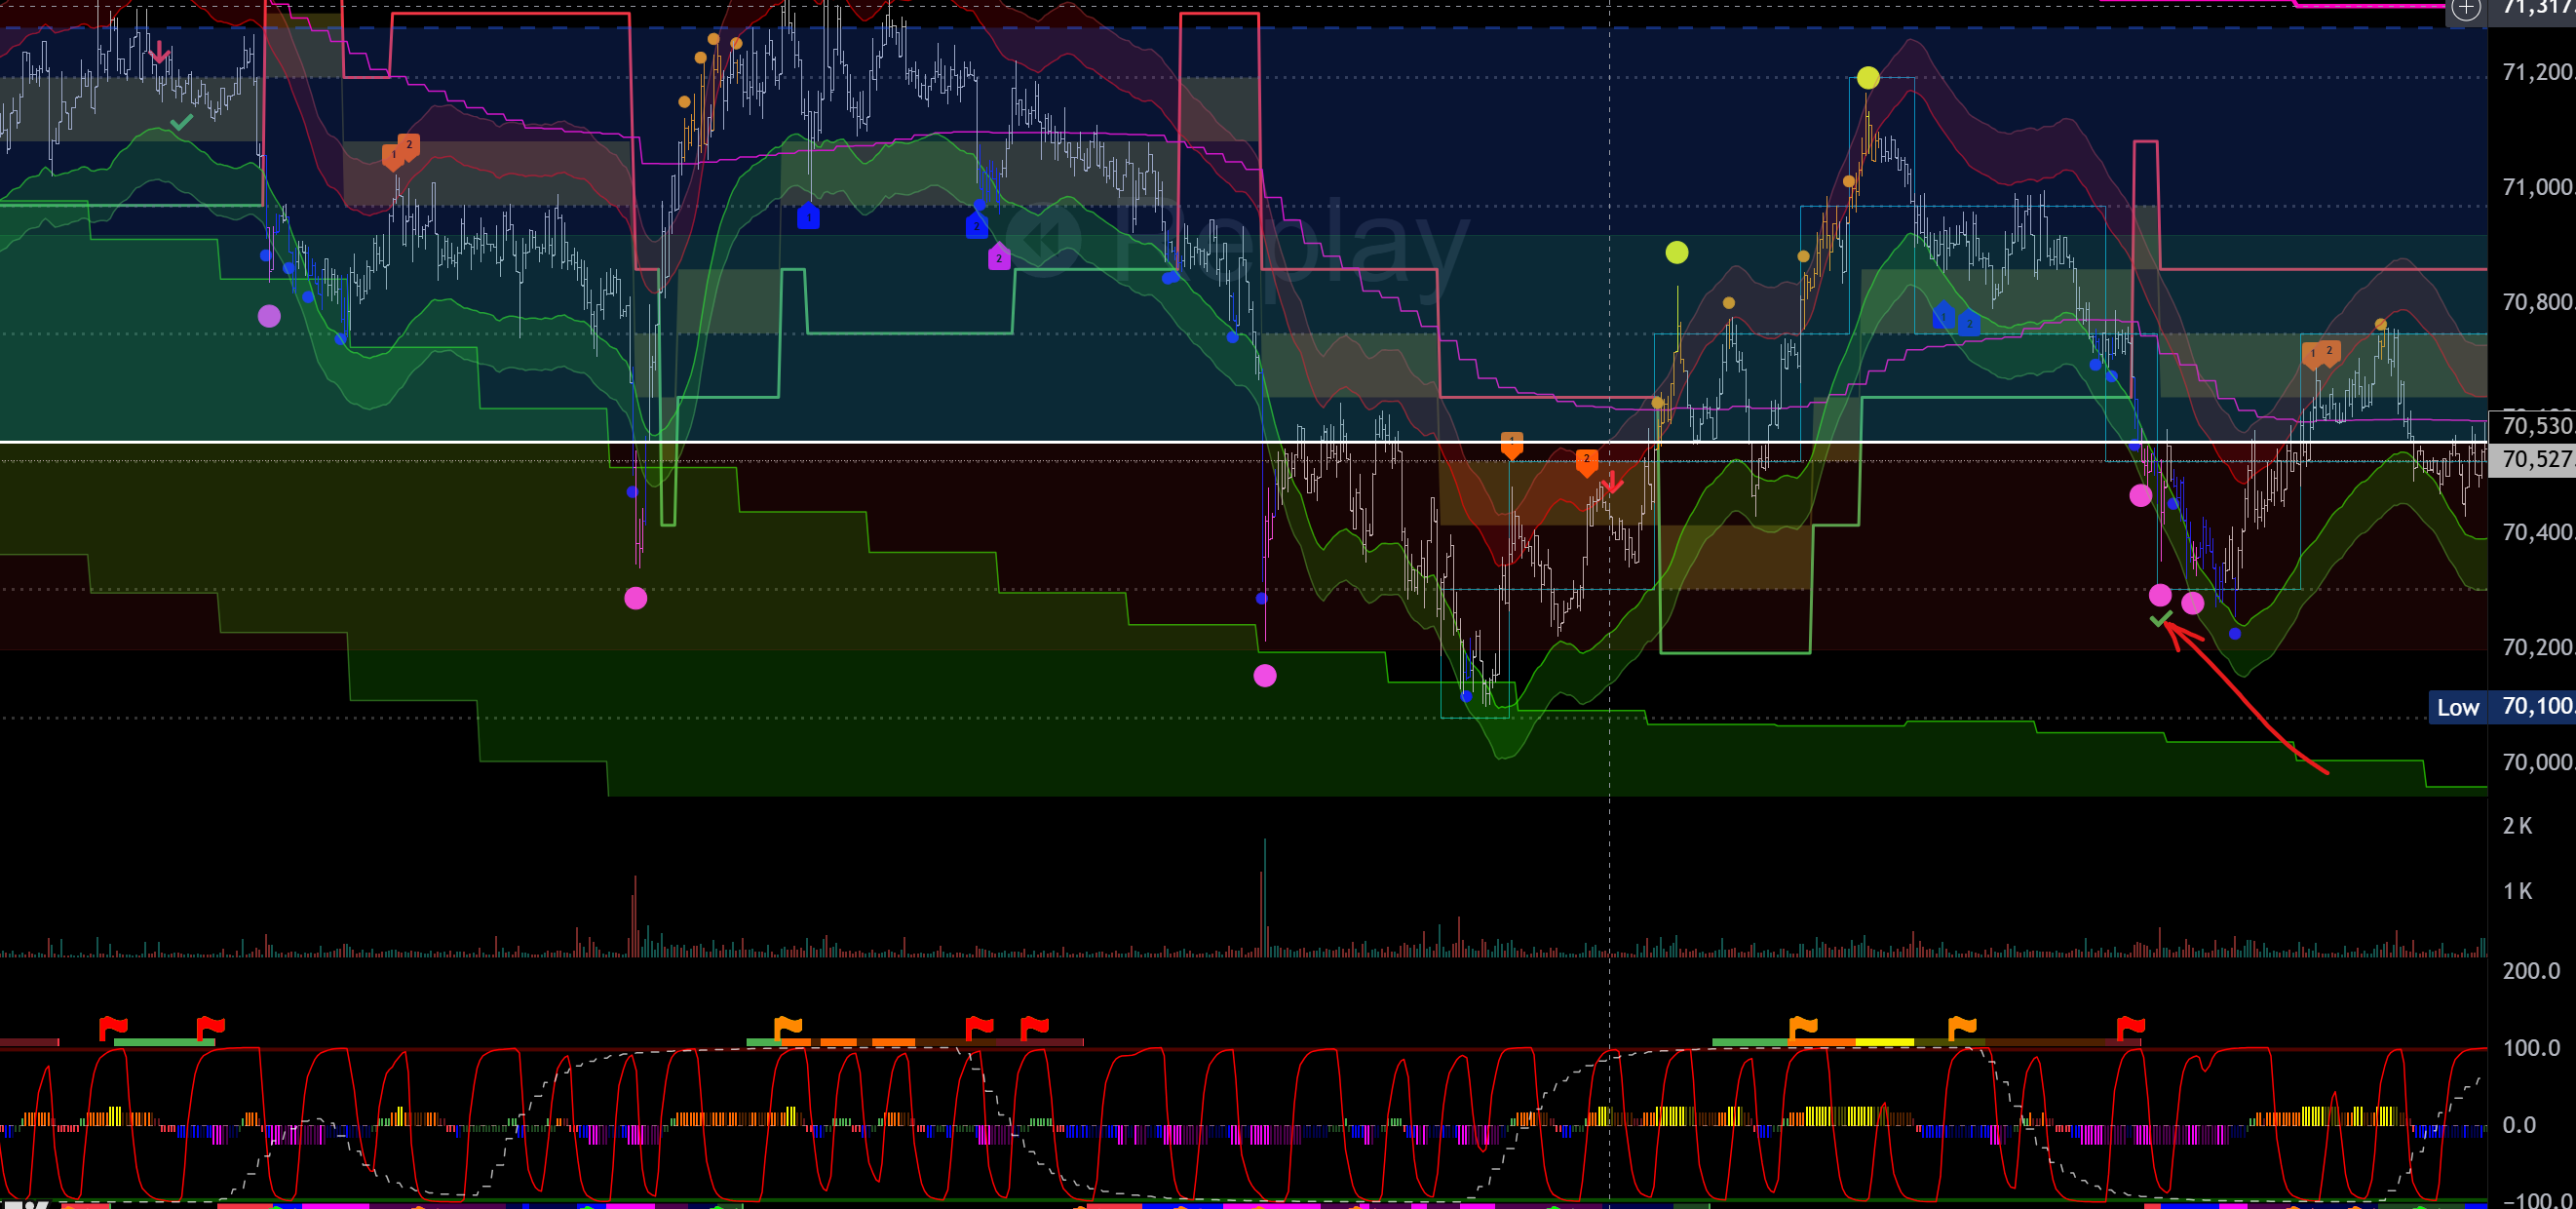Click the plus button on the price scale

tap(2467, 9)
